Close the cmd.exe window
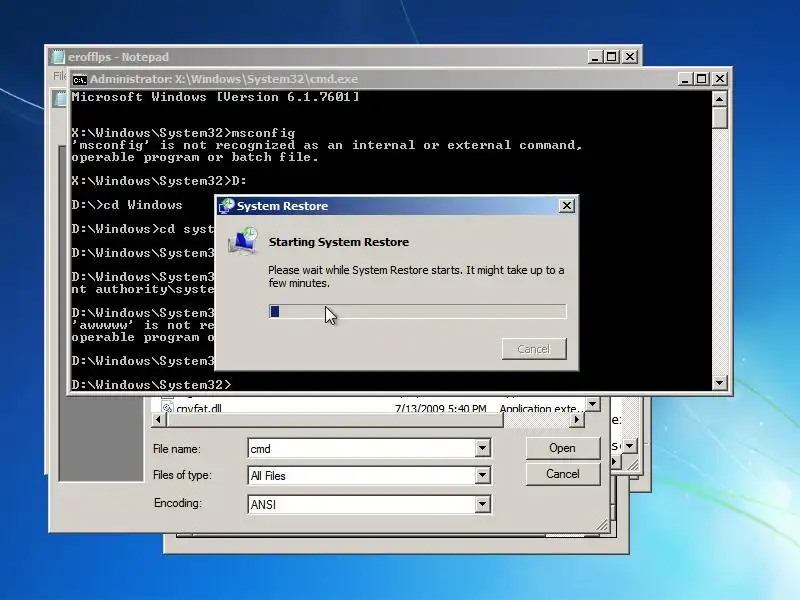 click(x=719, y=79)
